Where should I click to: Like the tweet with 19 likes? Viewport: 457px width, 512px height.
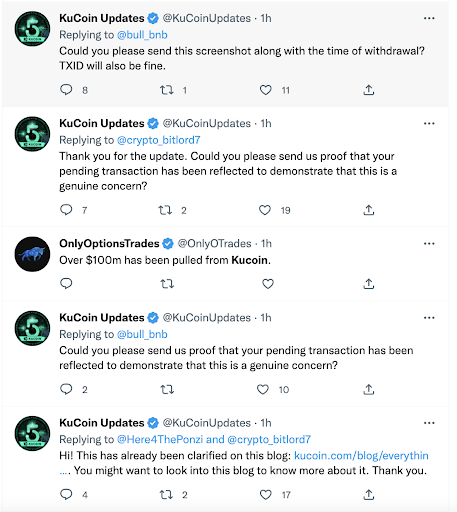[x=265, y=210]
